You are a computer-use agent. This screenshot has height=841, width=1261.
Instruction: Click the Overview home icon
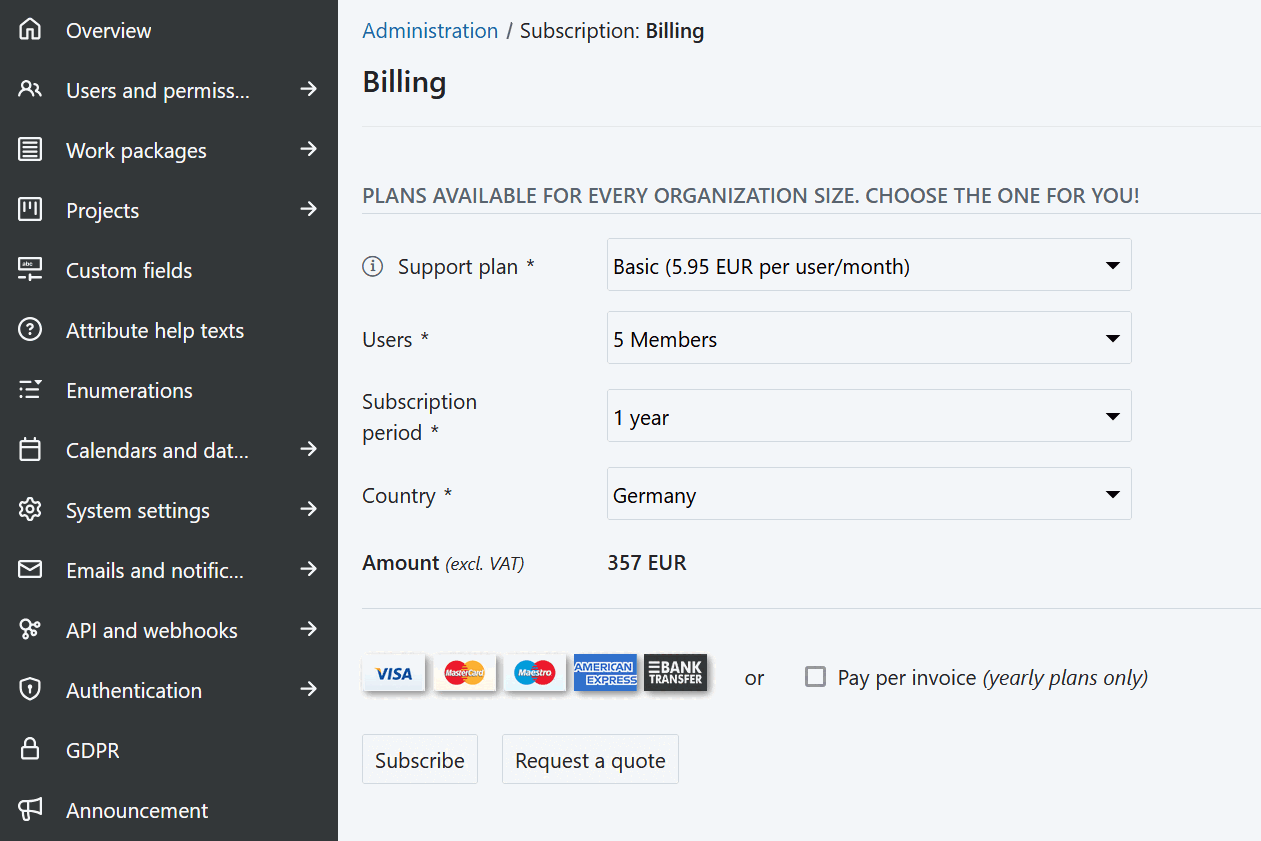(x=30, y=30)
